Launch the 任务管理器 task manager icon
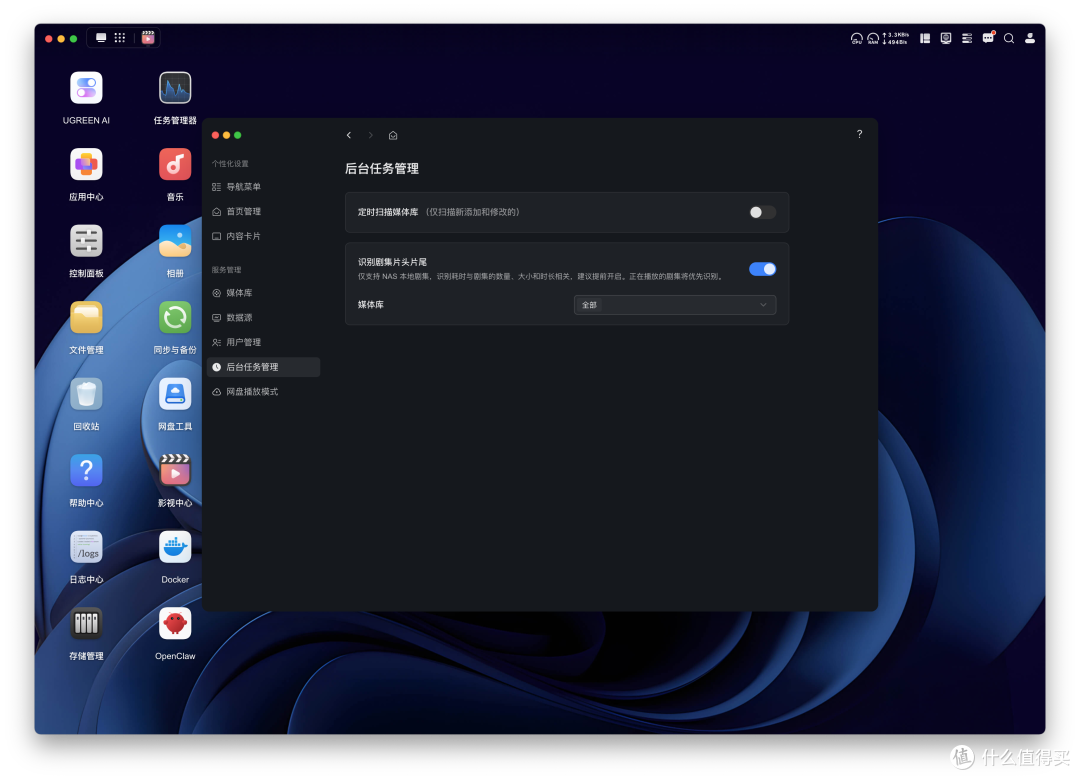 (x=175, y=89)
